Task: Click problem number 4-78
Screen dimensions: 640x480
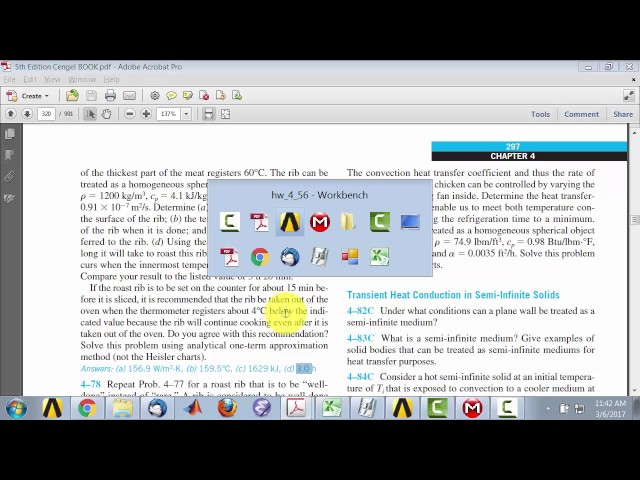Action: point(90,384)
